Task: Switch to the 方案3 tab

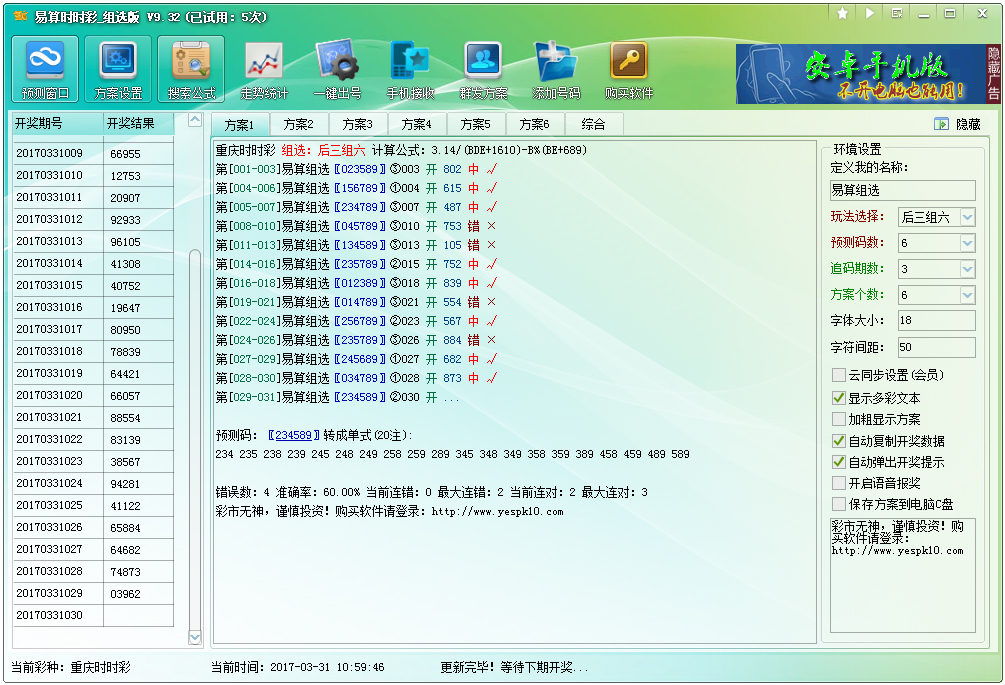Action: [x=358, y=124]
